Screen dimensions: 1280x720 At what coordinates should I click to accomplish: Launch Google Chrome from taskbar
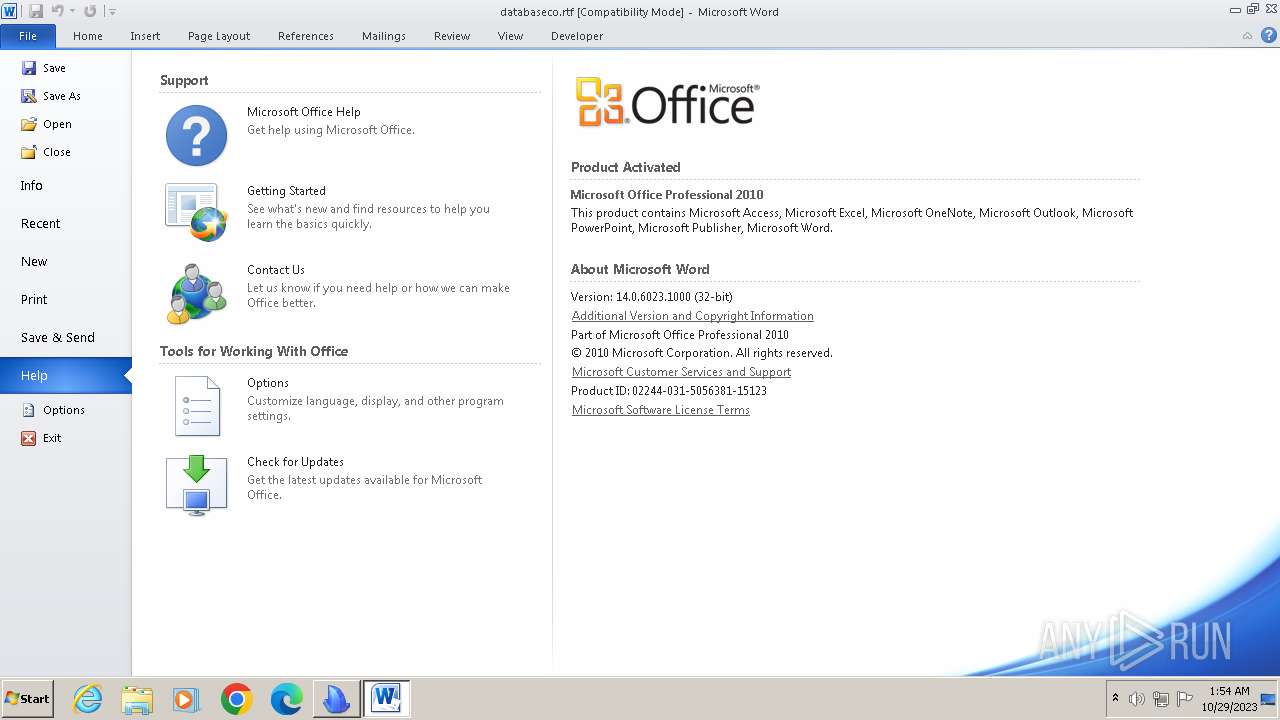point(237,699)
